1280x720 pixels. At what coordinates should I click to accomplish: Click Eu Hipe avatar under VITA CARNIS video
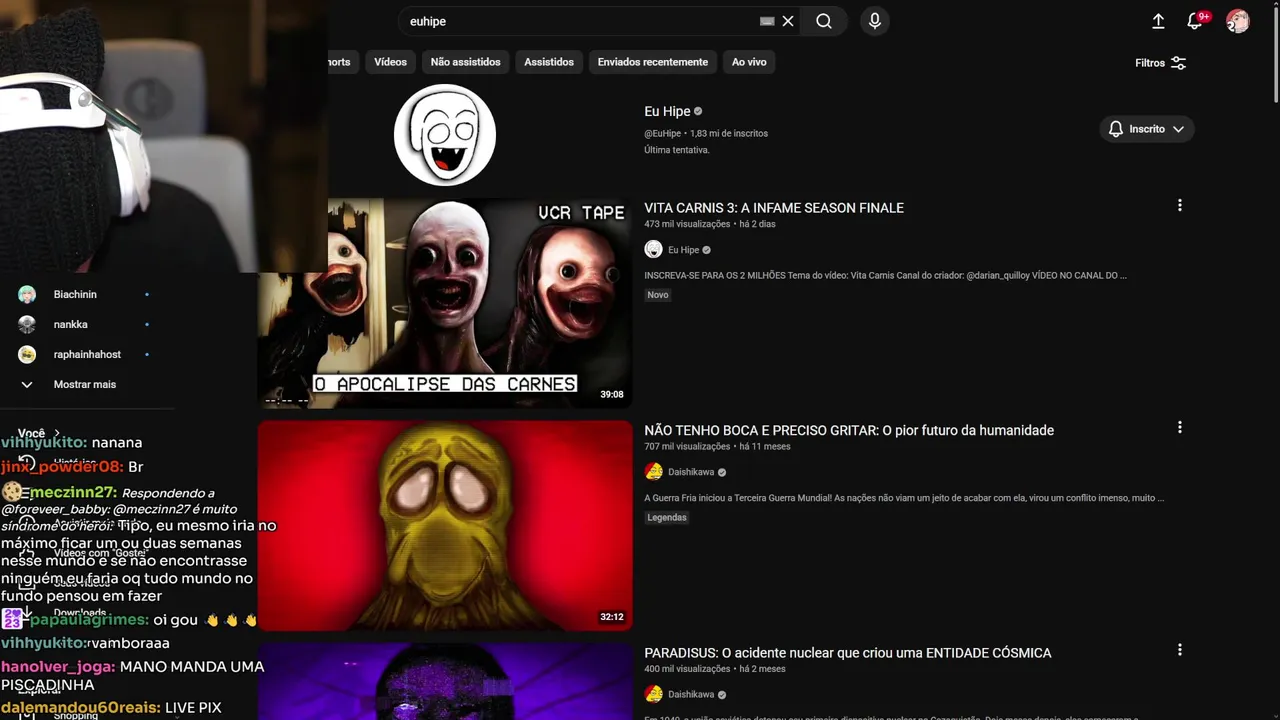click(x=653, y=250)
